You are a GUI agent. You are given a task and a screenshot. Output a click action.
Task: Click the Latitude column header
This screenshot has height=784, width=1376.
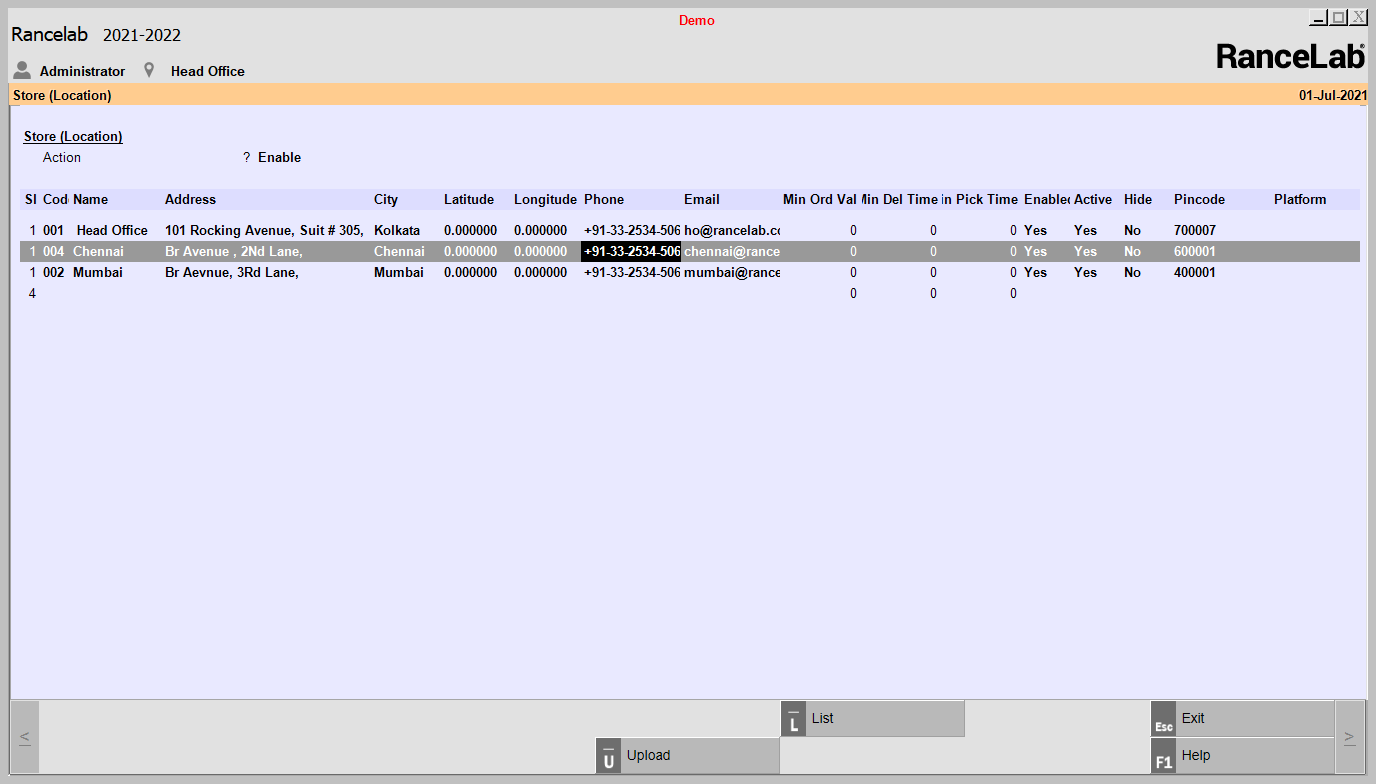pos(469,200)
